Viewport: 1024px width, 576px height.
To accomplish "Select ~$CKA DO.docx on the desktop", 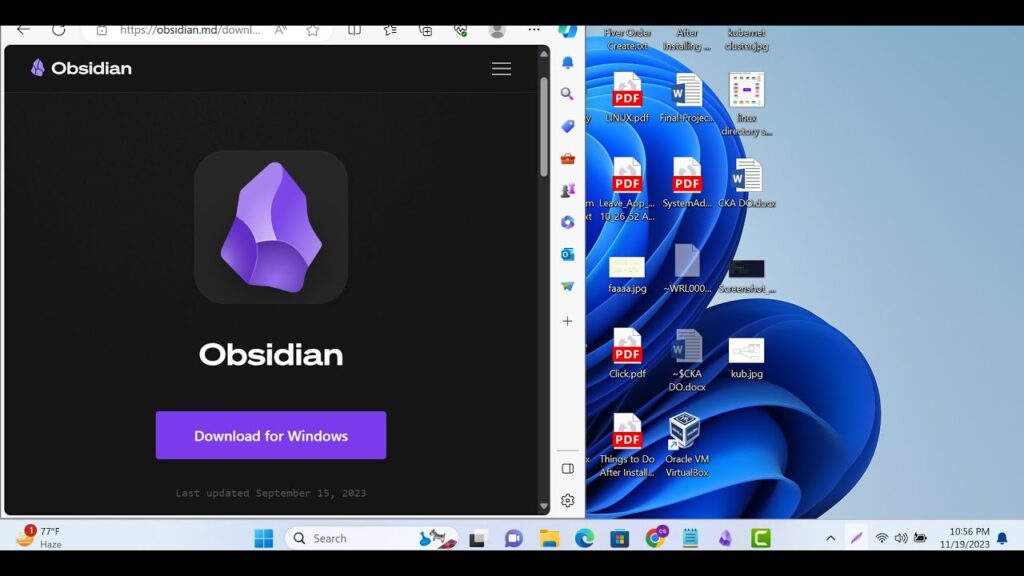I will (x=686, y=360).
